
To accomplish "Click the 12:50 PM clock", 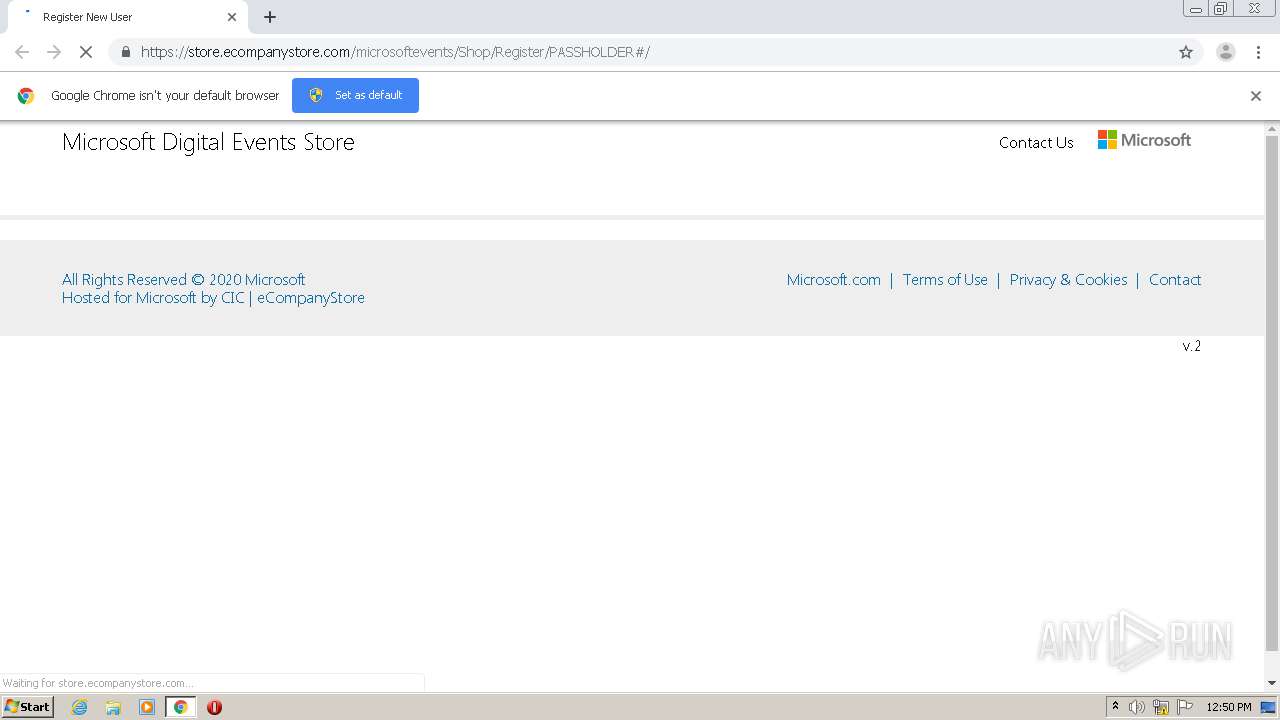I will pos(1229,707).
